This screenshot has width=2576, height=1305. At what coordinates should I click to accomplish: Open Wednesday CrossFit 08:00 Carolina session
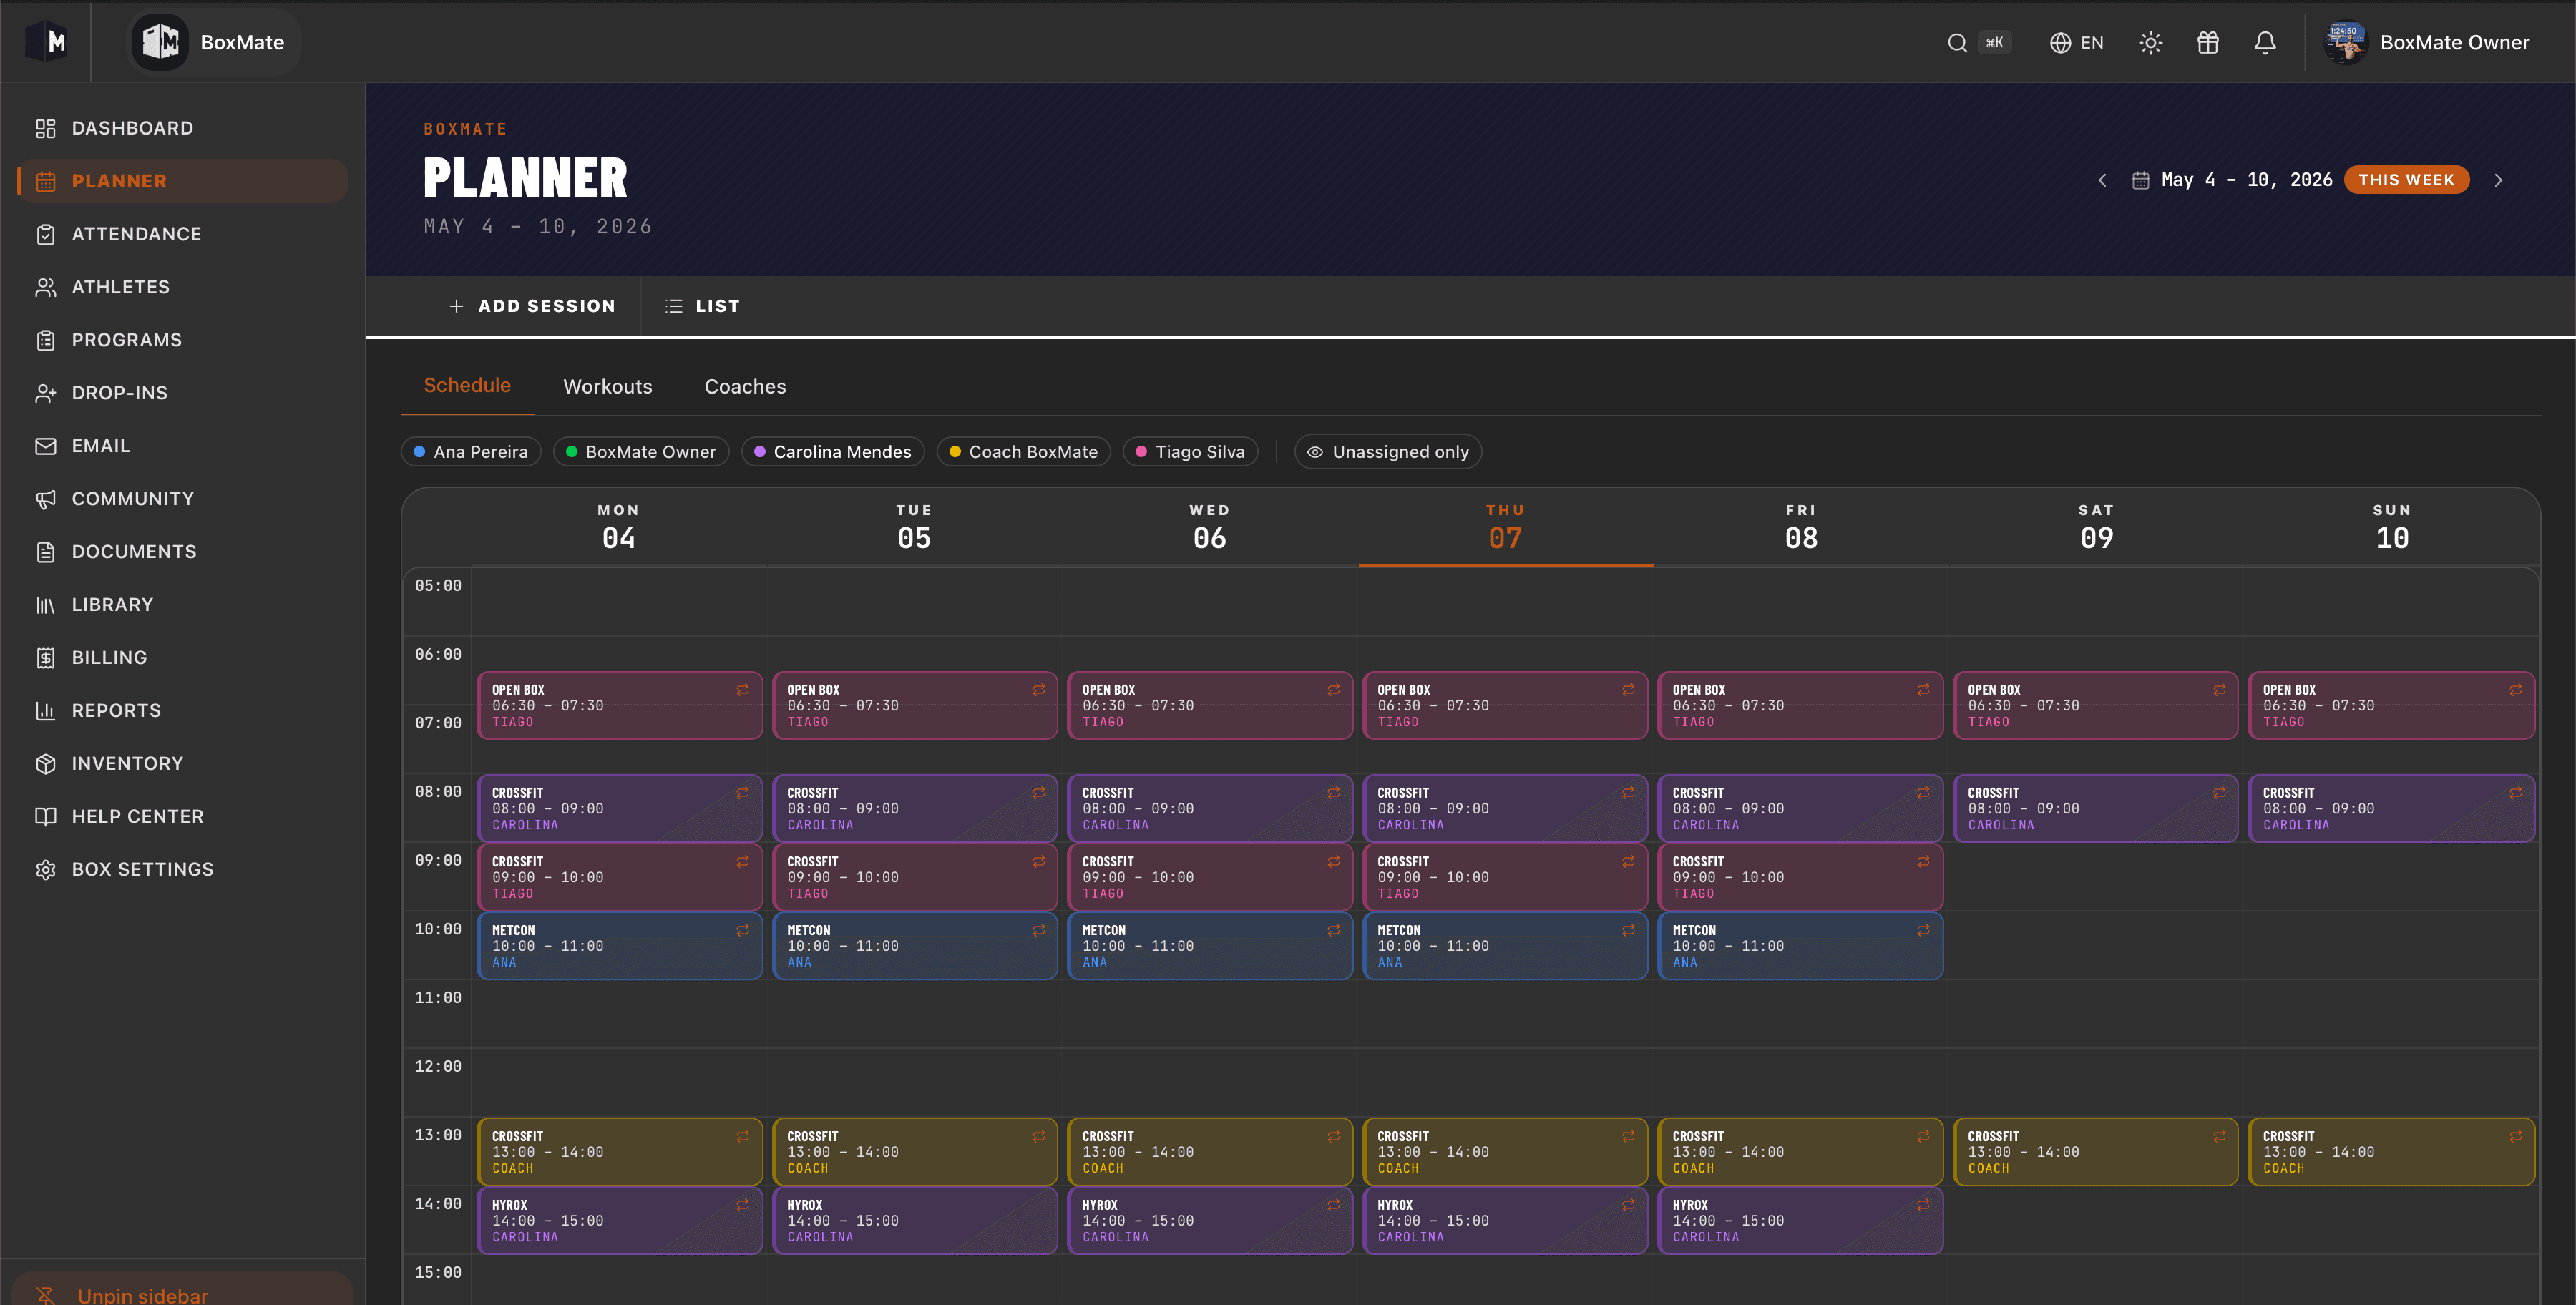click(1210, 809)
